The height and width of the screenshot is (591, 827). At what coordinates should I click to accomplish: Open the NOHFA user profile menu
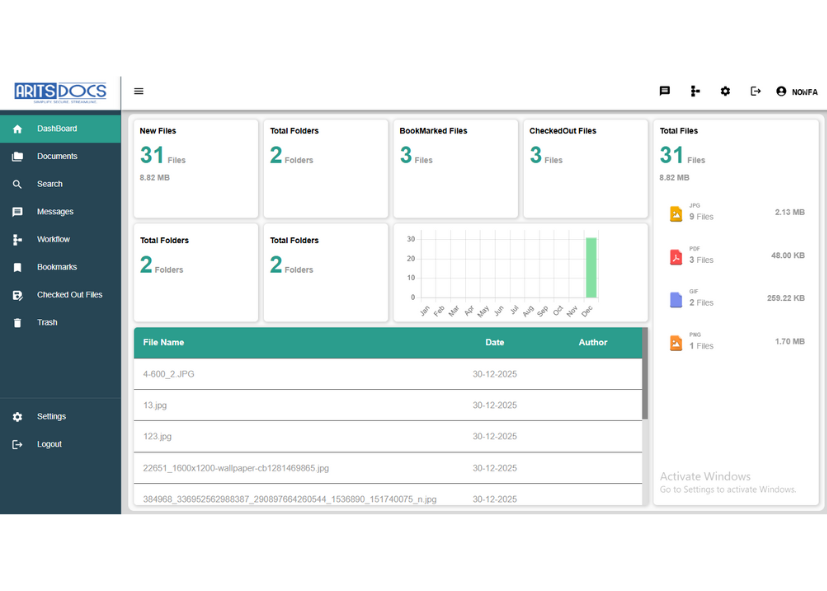pos(797,92)
